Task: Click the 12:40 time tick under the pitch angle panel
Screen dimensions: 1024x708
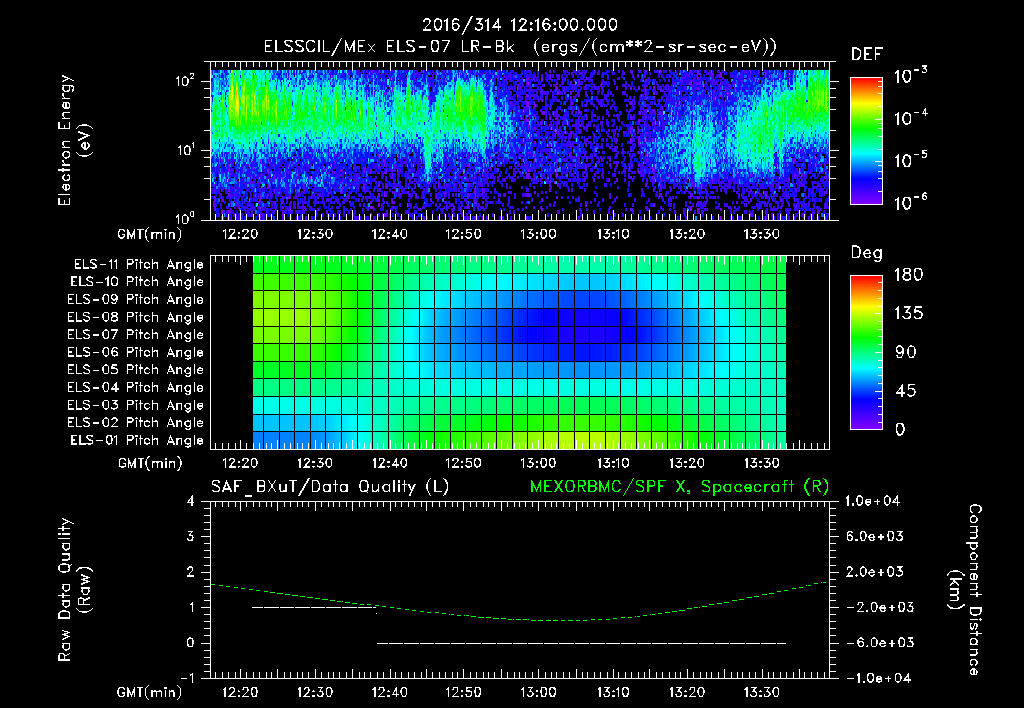Action: pyautogui.click(x=389, y=464)
